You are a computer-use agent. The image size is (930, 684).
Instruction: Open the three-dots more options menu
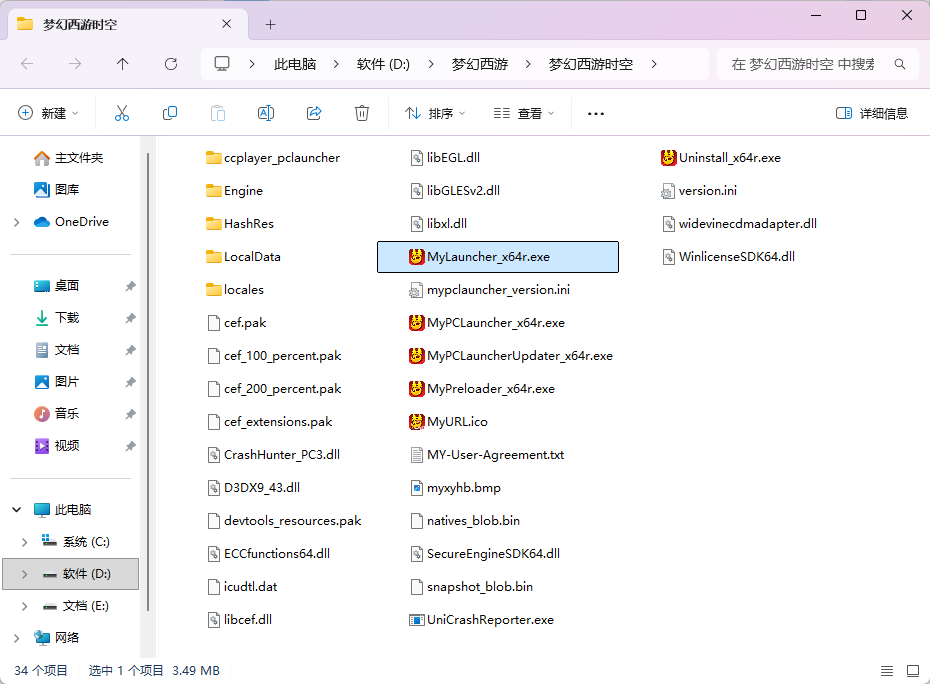pos(595,113)
